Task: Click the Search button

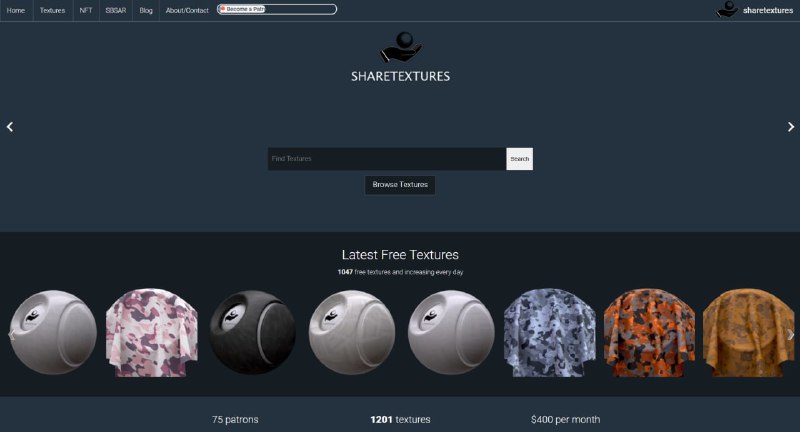Action: pyautogui.click(x=519, y=159)
